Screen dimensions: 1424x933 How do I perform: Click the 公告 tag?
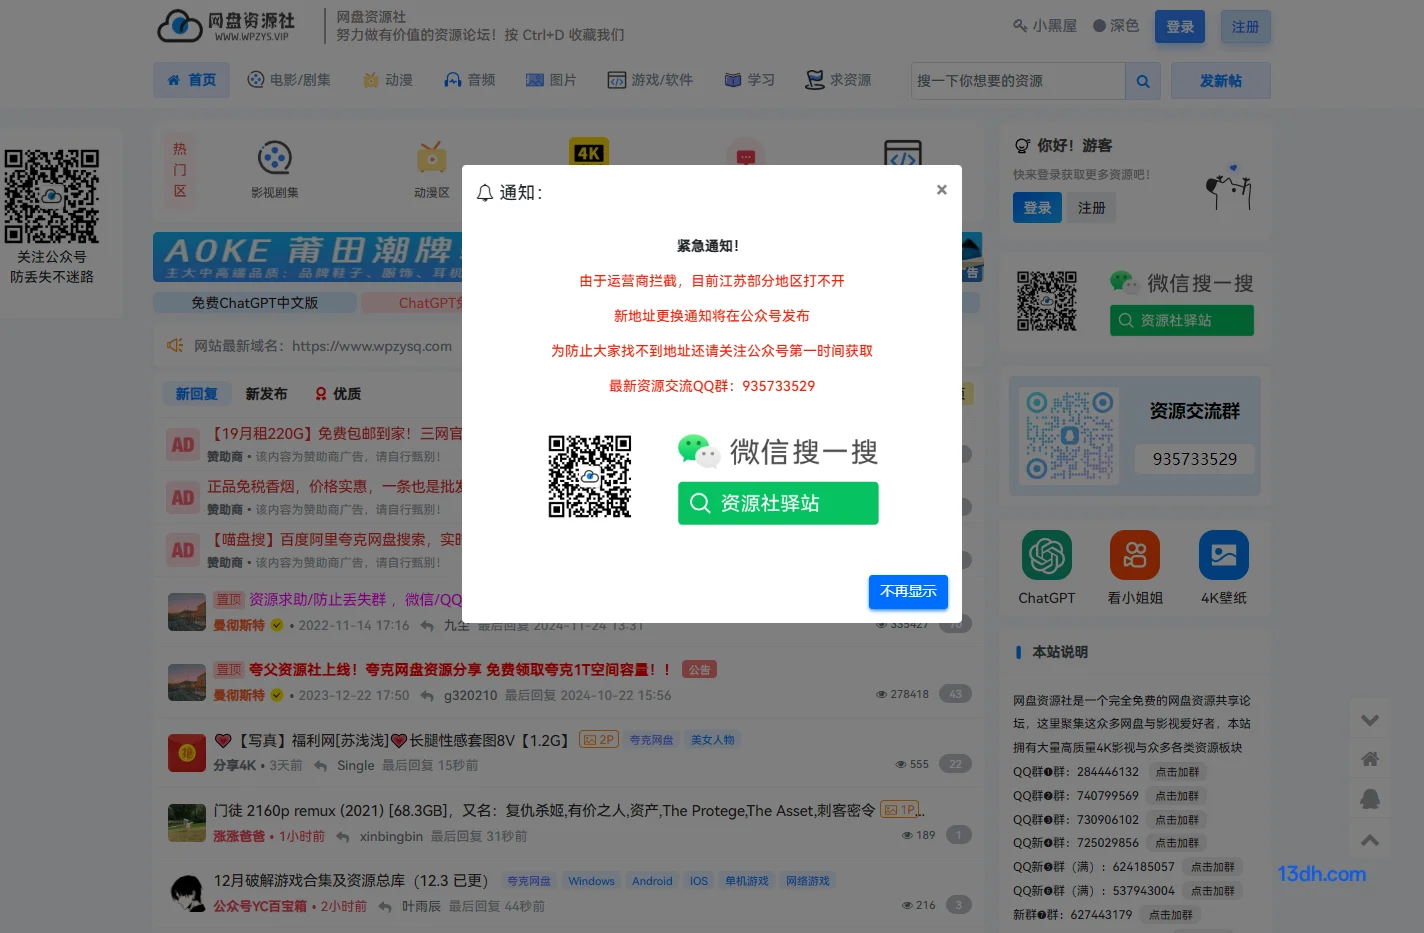pyautogui.click(x=699, y=670)
